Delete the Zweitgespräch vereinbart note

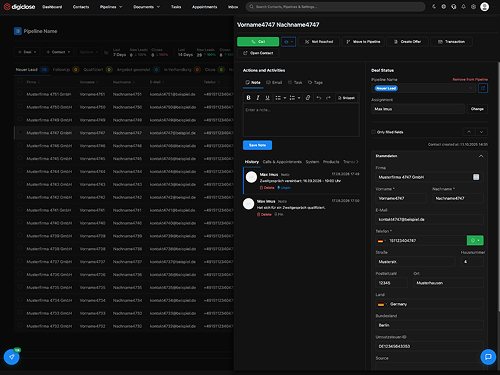[x=267, y=188]
